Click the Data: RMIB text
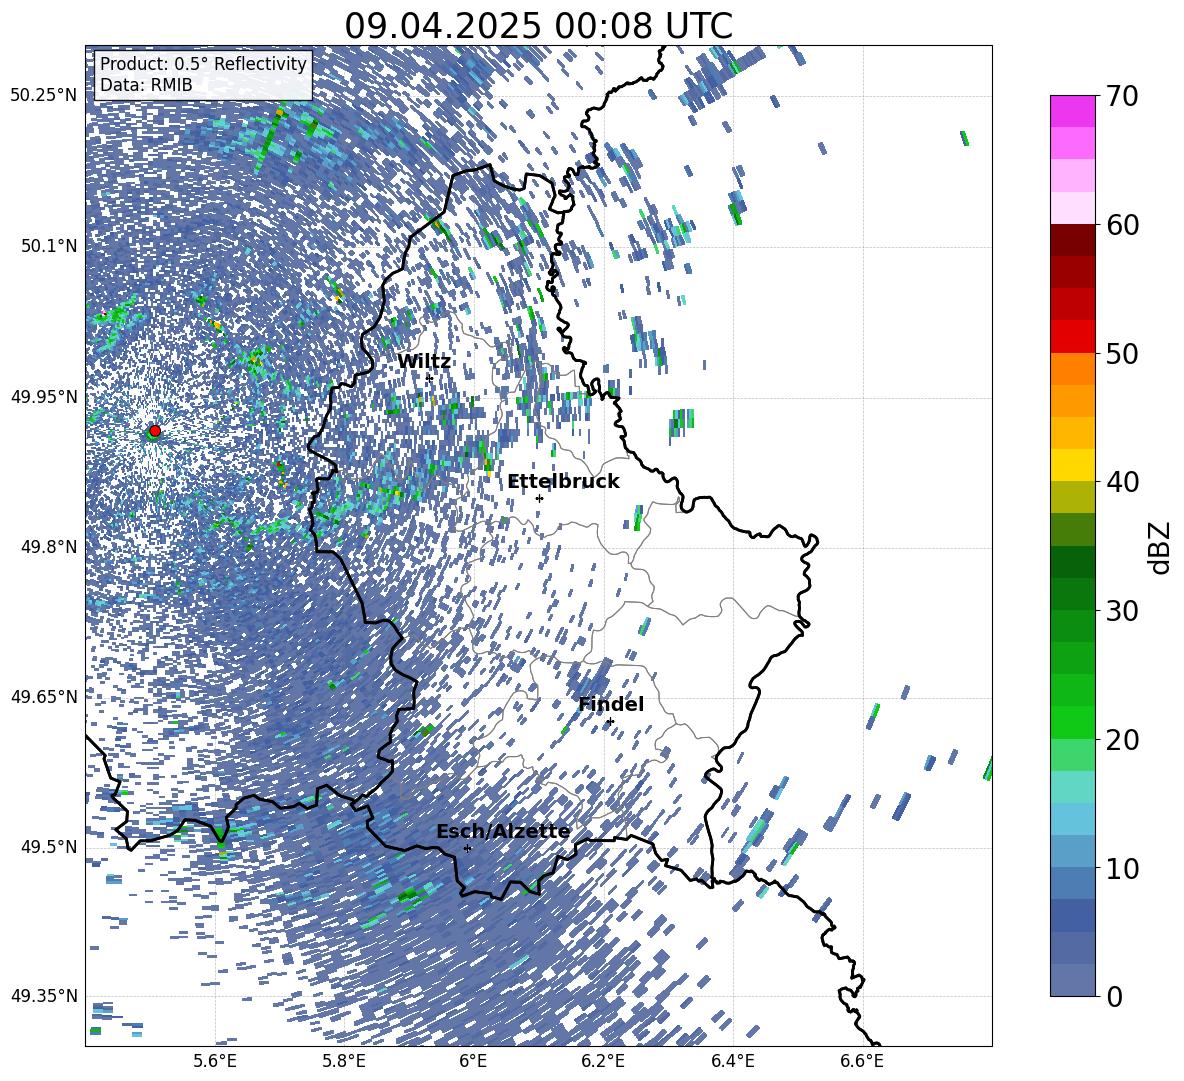Screen dimensions: 1184x1081 (146, 85)
